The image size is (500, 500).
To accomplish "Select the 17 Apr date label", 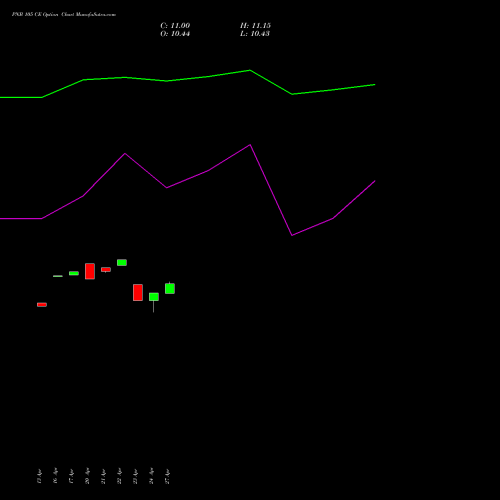I will (x=71, y=475).
